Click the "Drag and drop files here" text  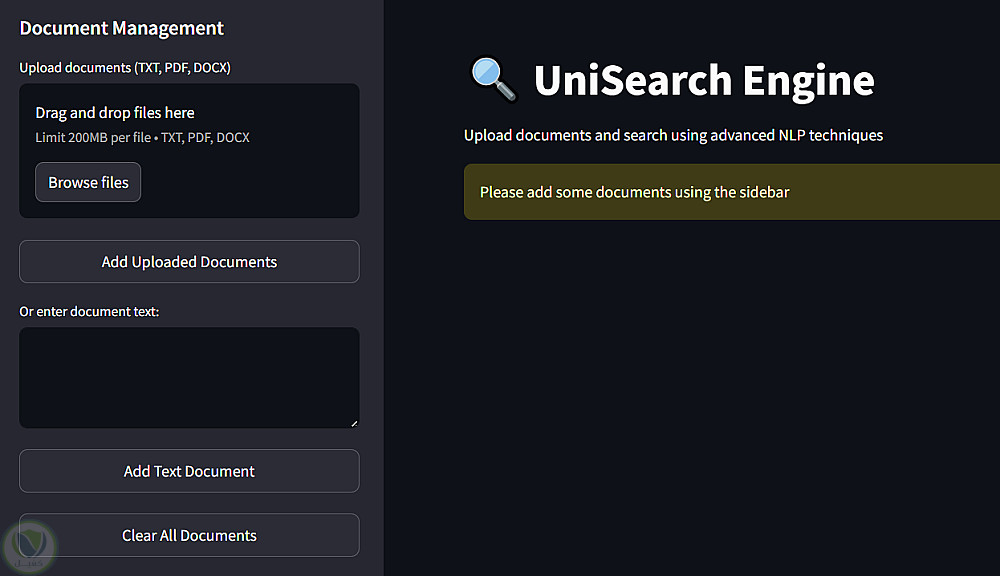point(115,113)
